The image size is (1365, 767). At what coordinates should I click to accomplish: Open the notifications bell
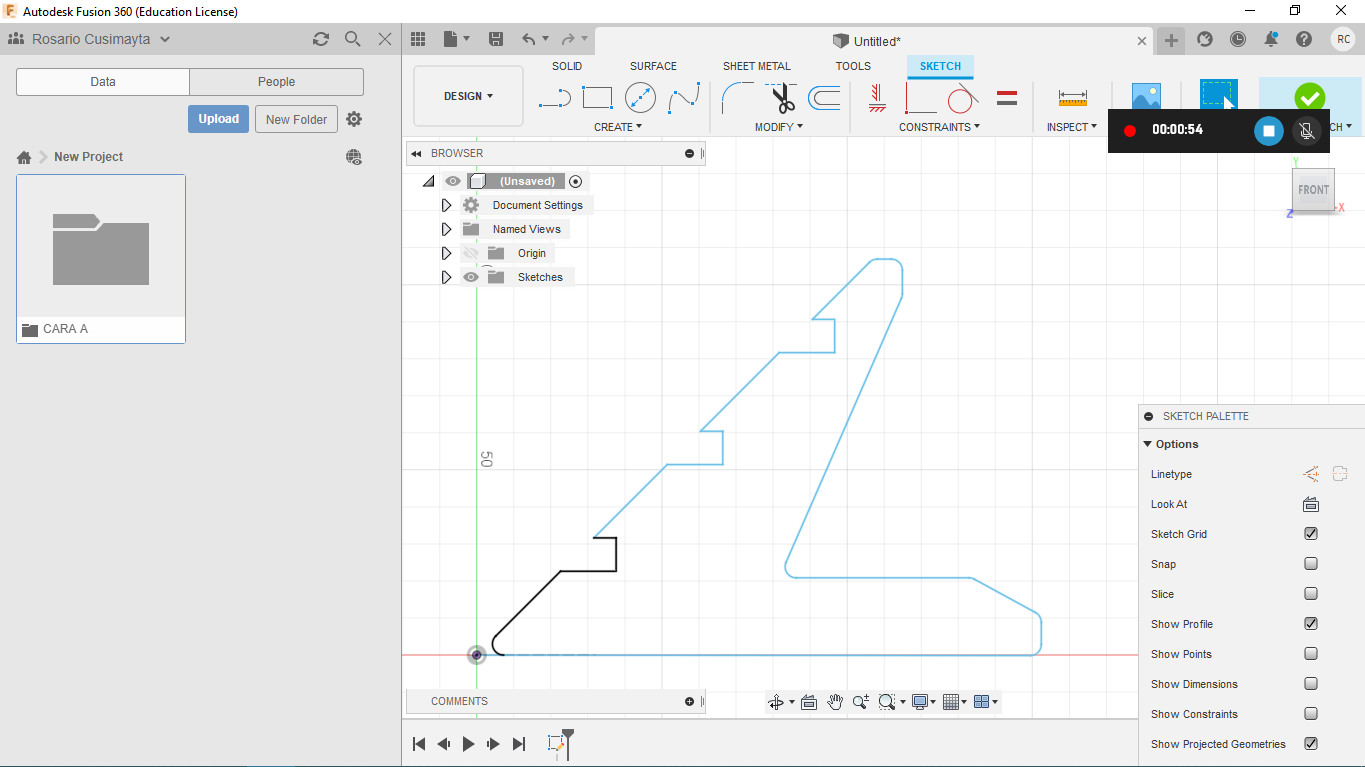[1271, 39]
